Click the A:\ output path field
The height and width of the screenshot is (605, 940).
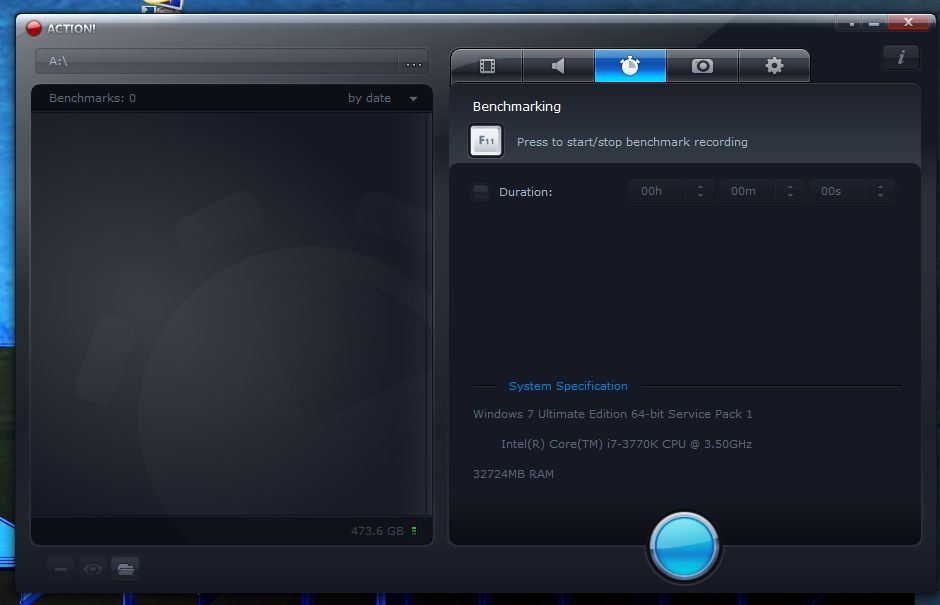217,62
